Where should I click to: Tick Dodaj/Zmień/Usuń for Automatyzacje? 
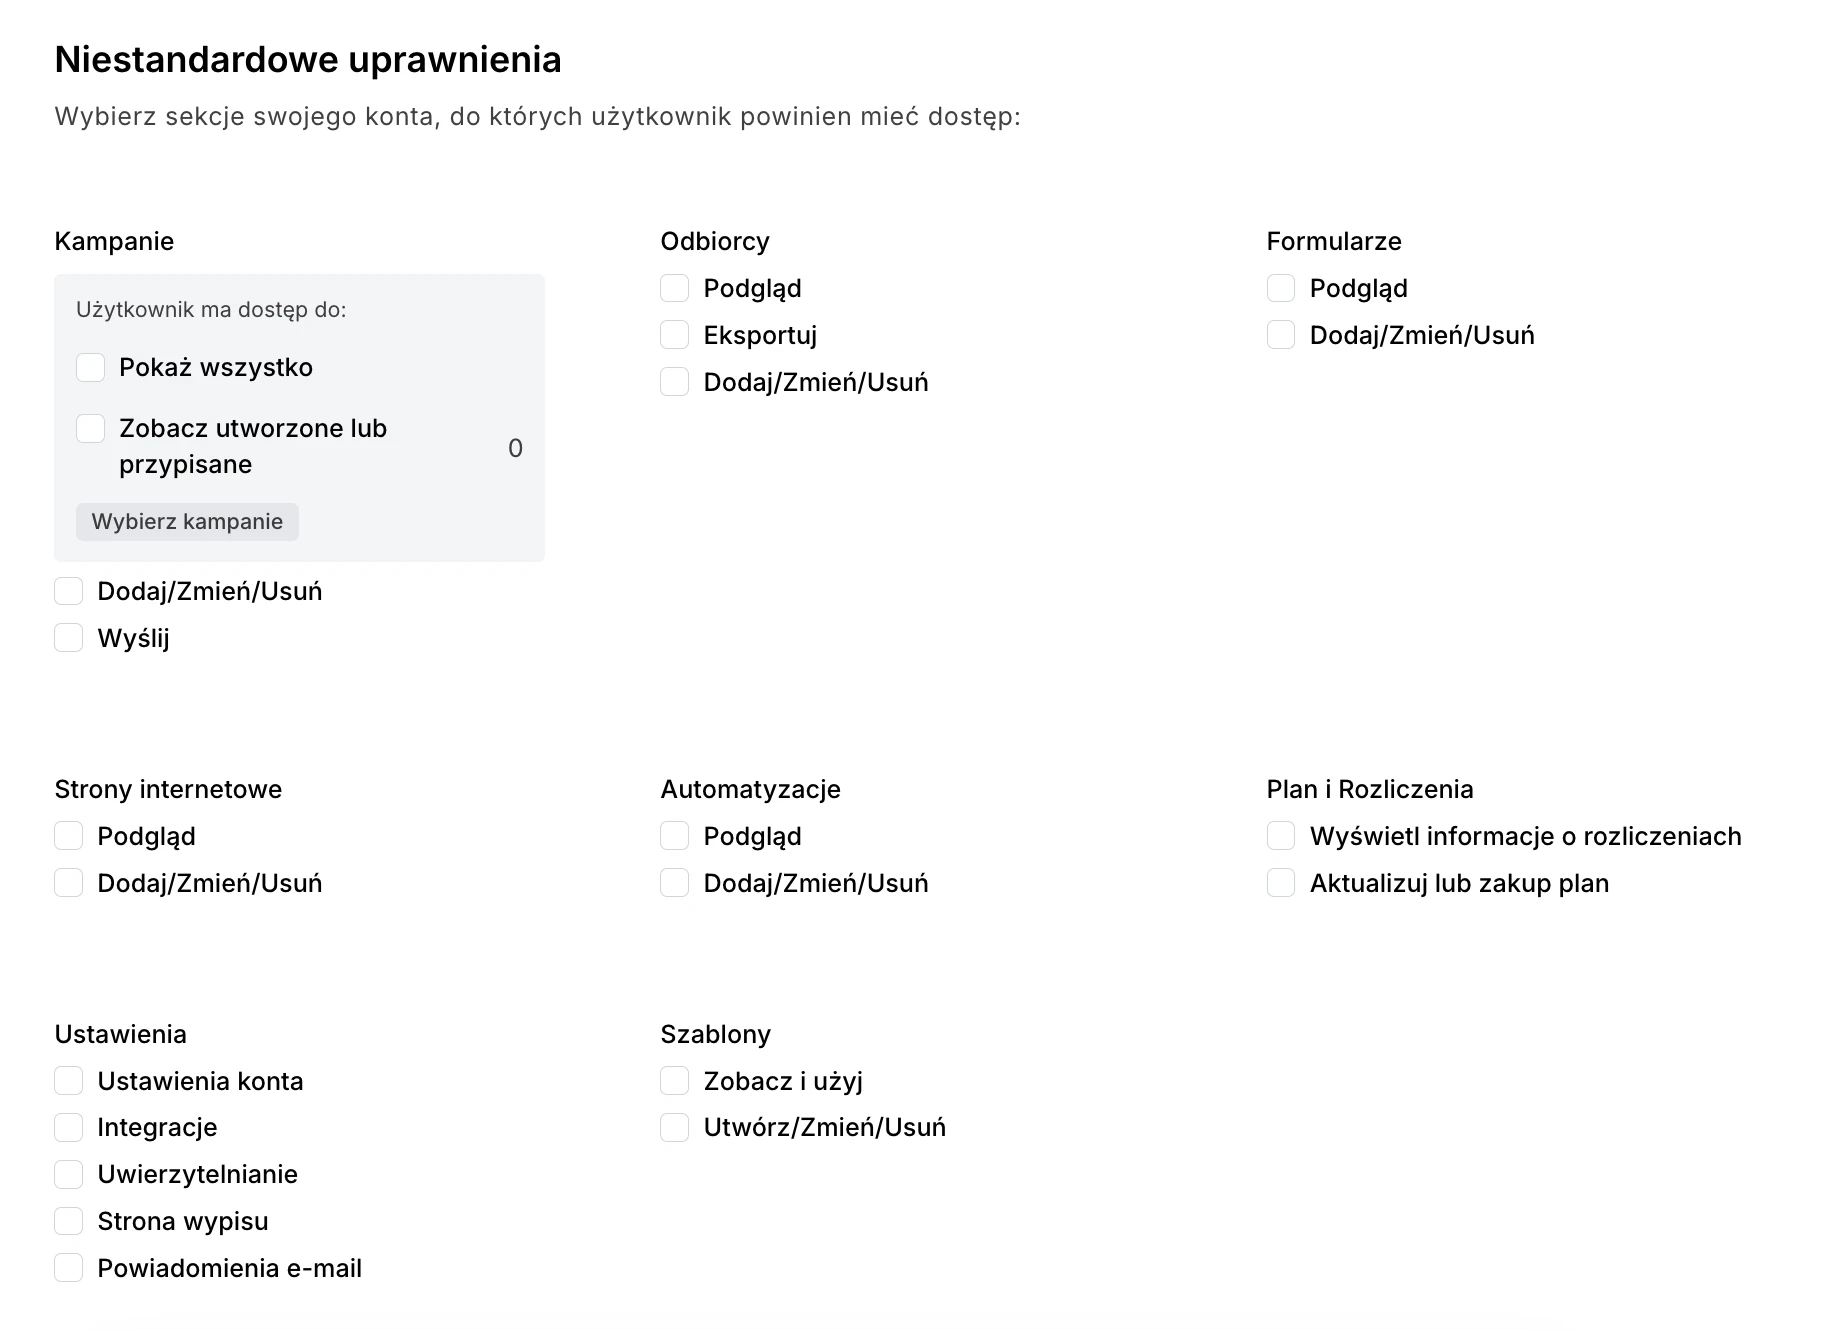675,883
